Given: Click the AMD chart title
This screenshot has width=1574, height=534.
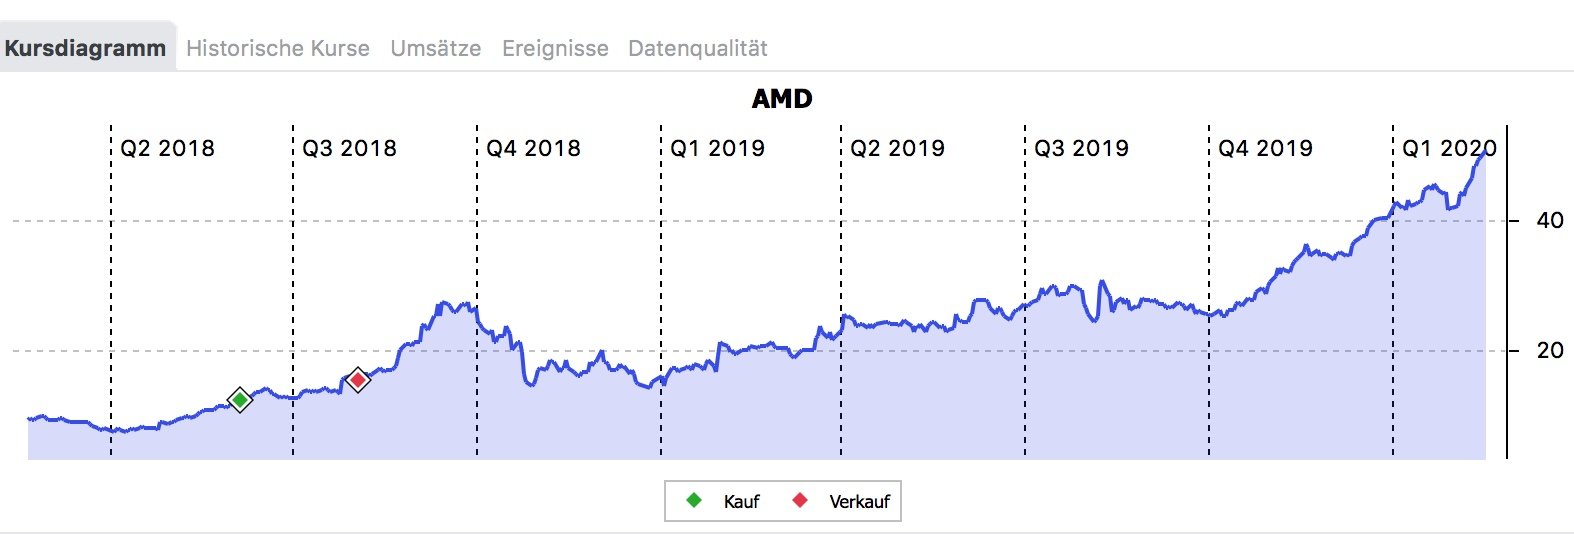Looking at the screenshot, I should 782,99.
